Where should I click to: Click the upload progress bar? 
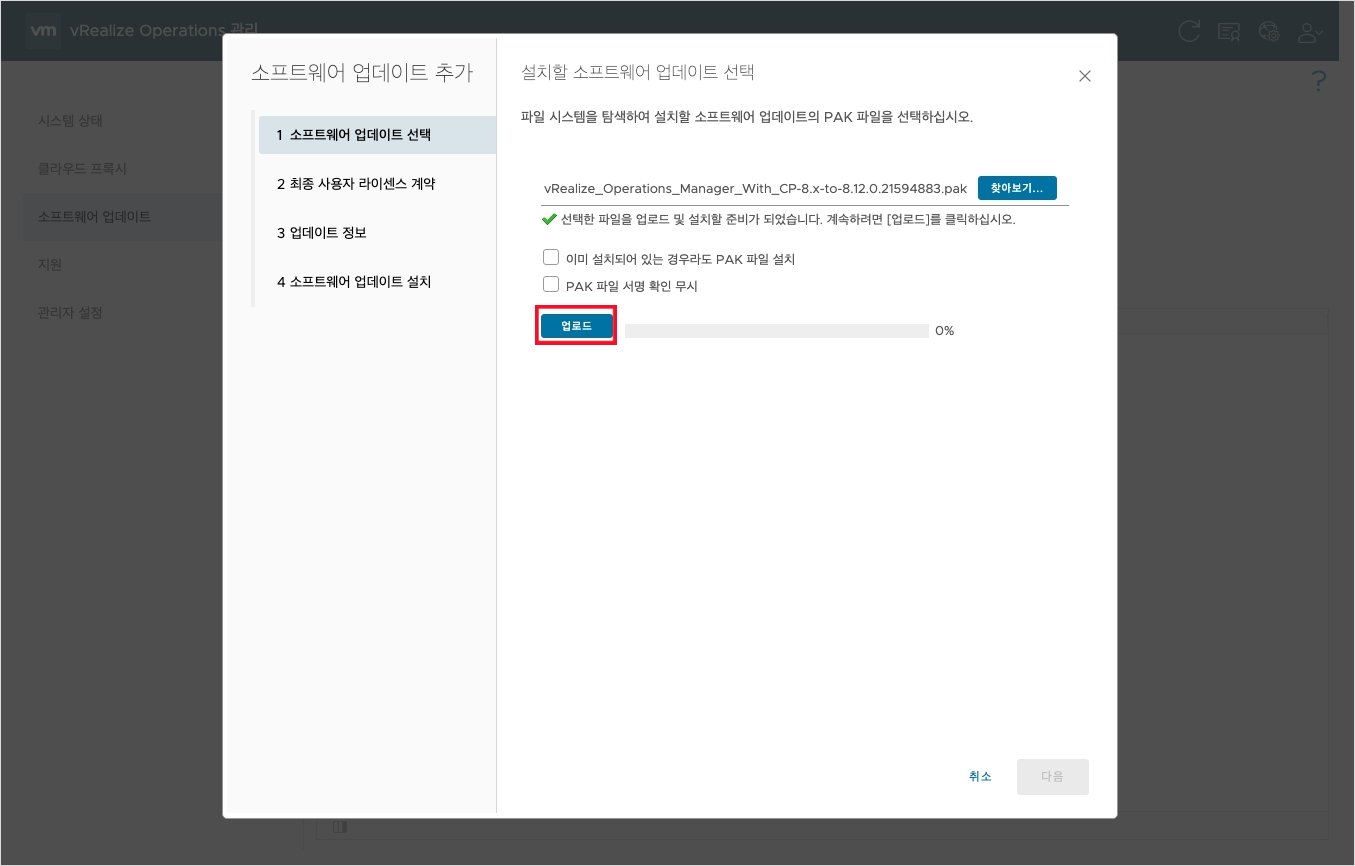point(777,331)
